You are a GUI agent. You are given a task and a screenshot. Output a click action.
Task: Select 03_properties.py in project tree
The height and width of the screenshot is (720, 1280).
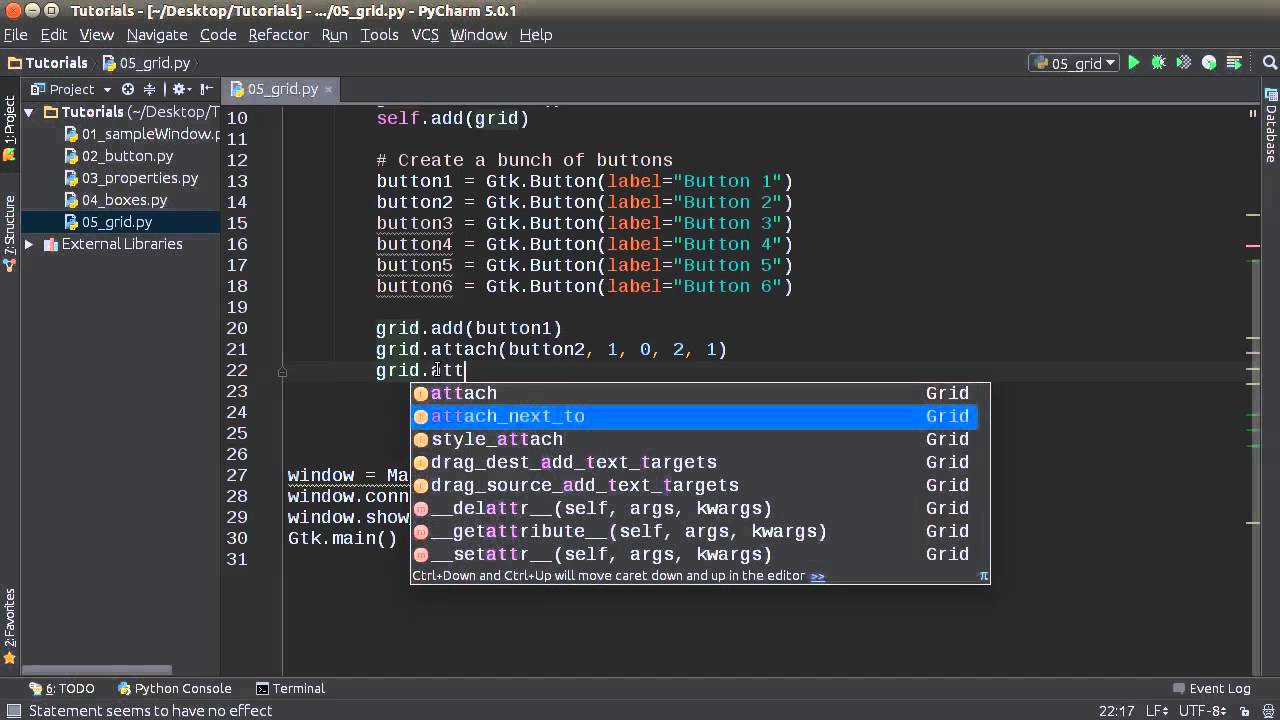(131, 178)
